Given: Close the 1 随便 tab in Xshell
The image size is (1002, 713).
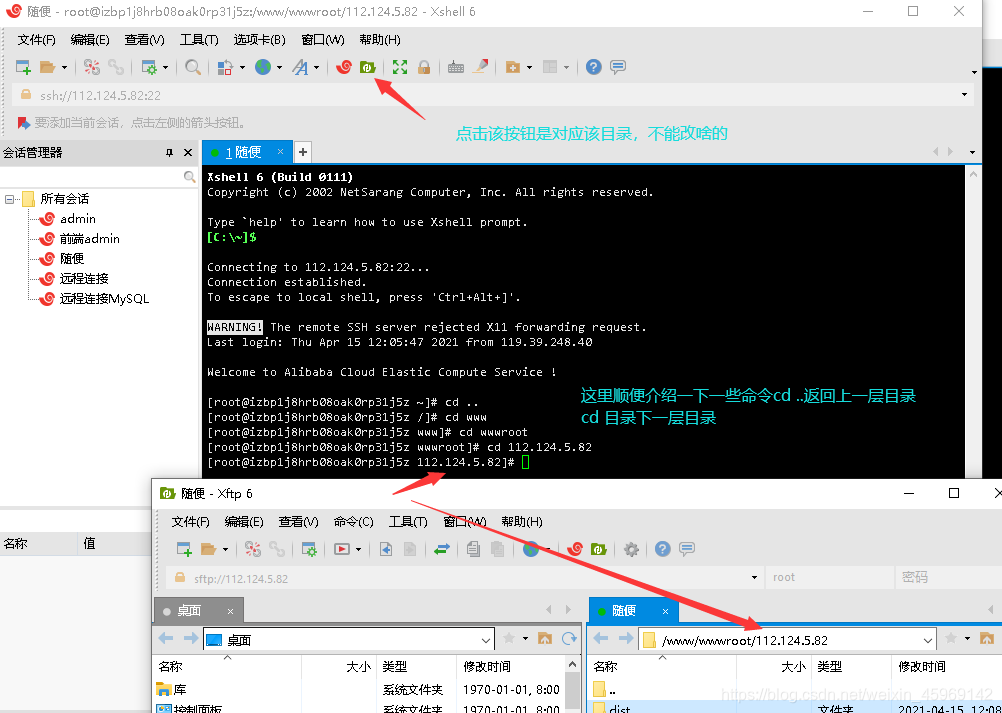Looking at the screenshot, I should click(x=280, y=151).
